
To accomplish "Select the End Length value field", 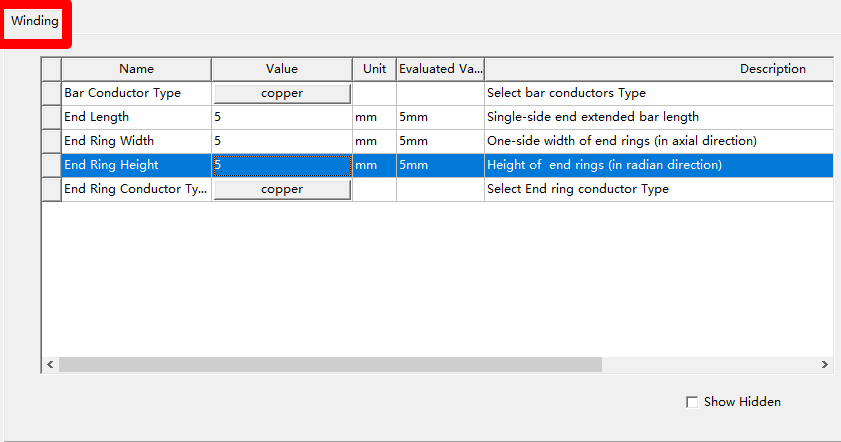I will 281,117.
